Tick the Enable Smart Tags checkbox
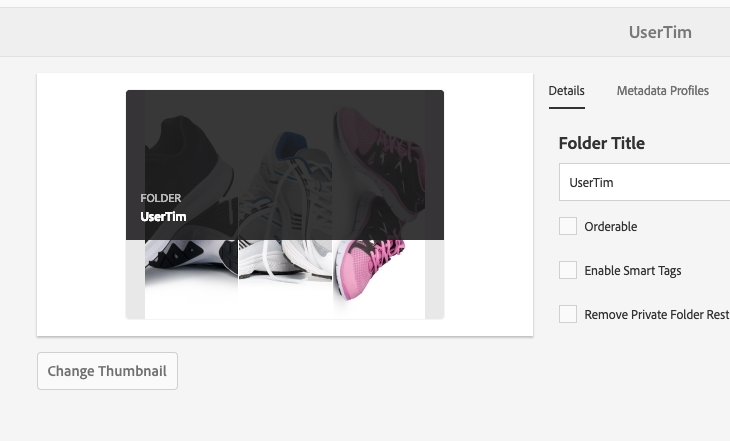This screenshot has width=730, height=441. pyautogui.click(x=568, y=271)
